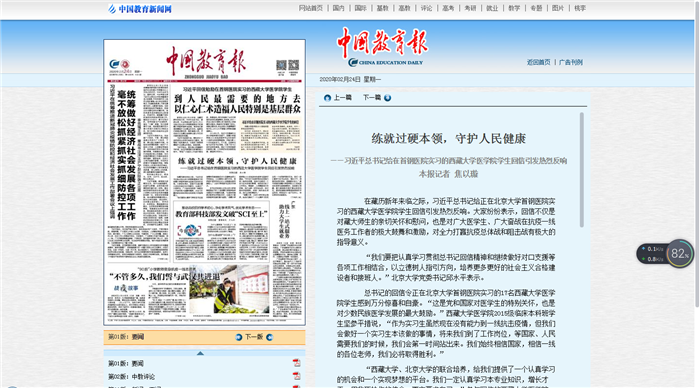The height and width of the screenshot is (388, 700).
Task: Download PDF of 第01版 要闻
Action: (296, 363)
